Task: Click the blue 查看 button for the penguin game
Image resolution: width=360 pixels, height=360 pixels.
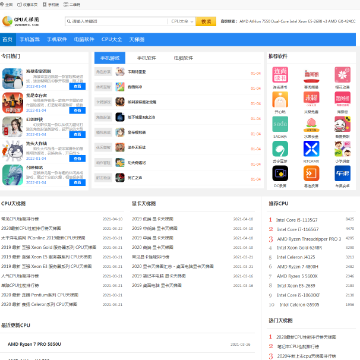Action: [77, 86]
